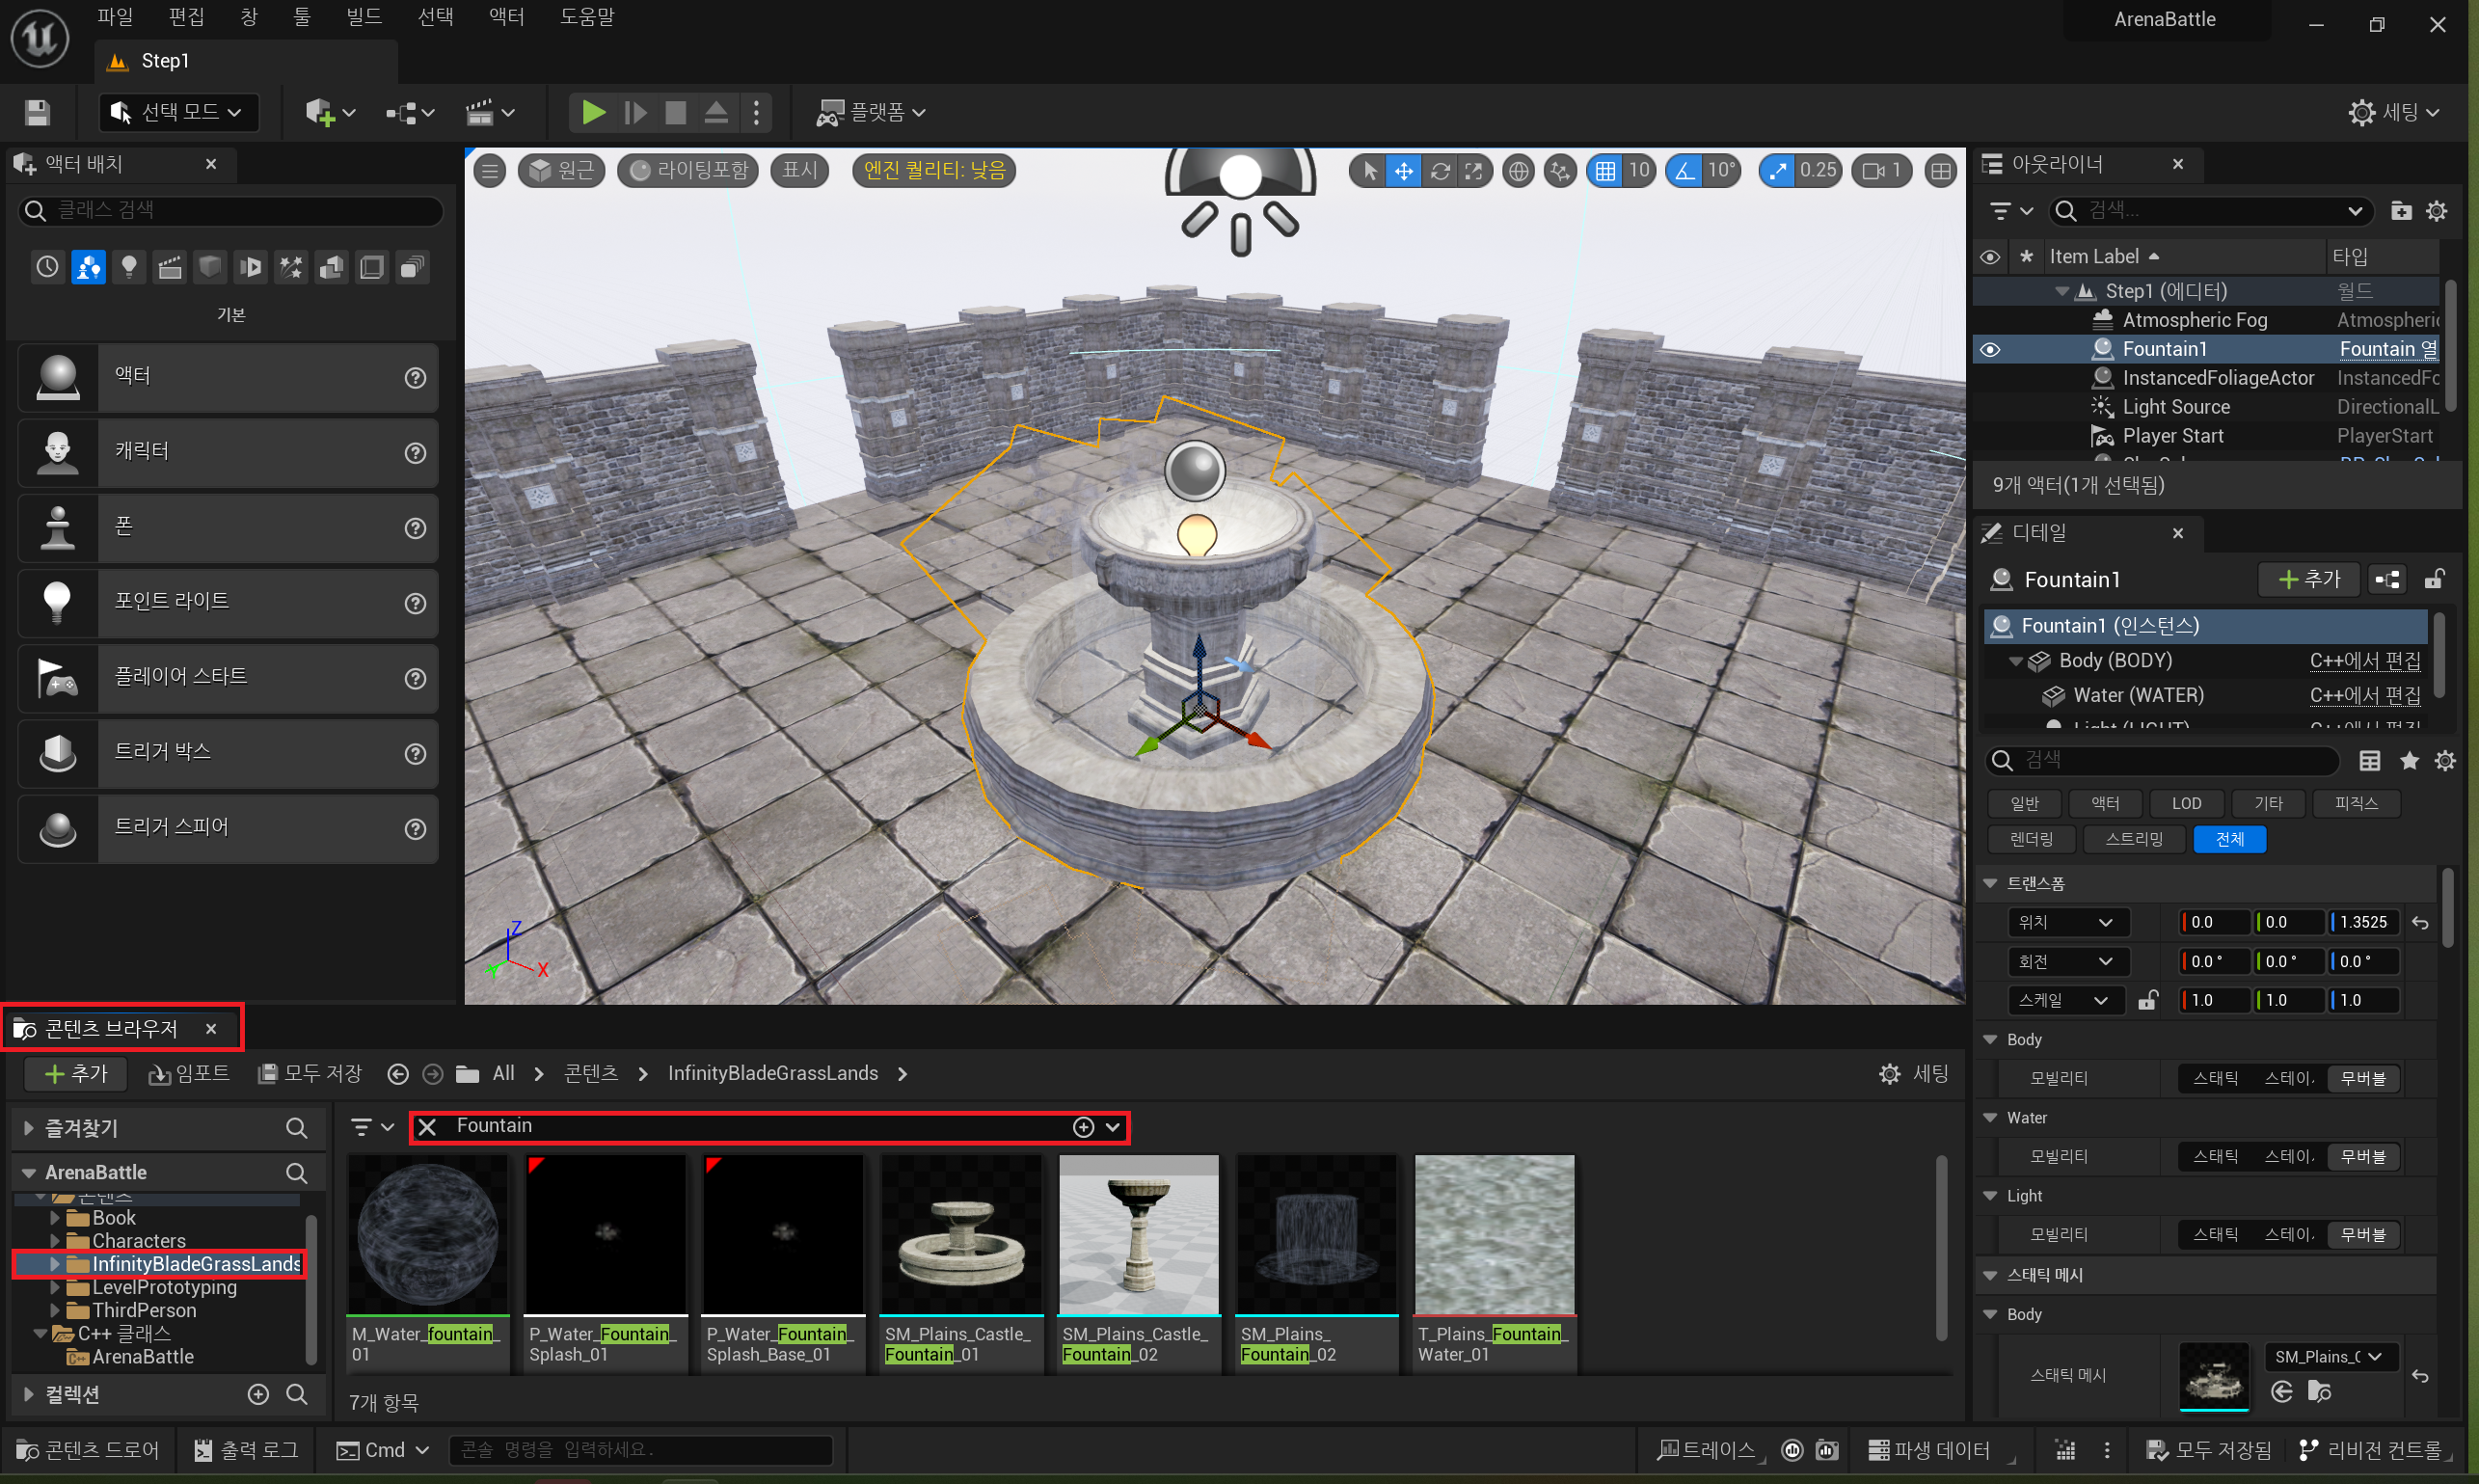Open the 빌드 menu

tap(364, 17)
